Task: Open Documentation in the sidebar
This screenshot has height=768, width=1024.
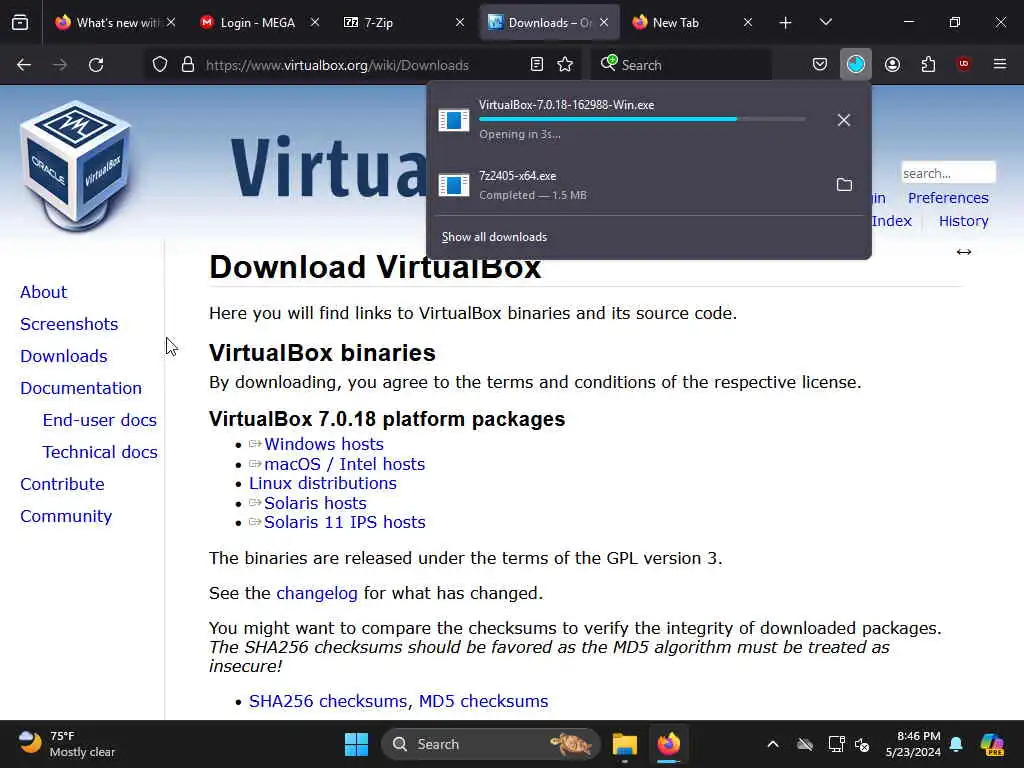Action: pos(80,388)
